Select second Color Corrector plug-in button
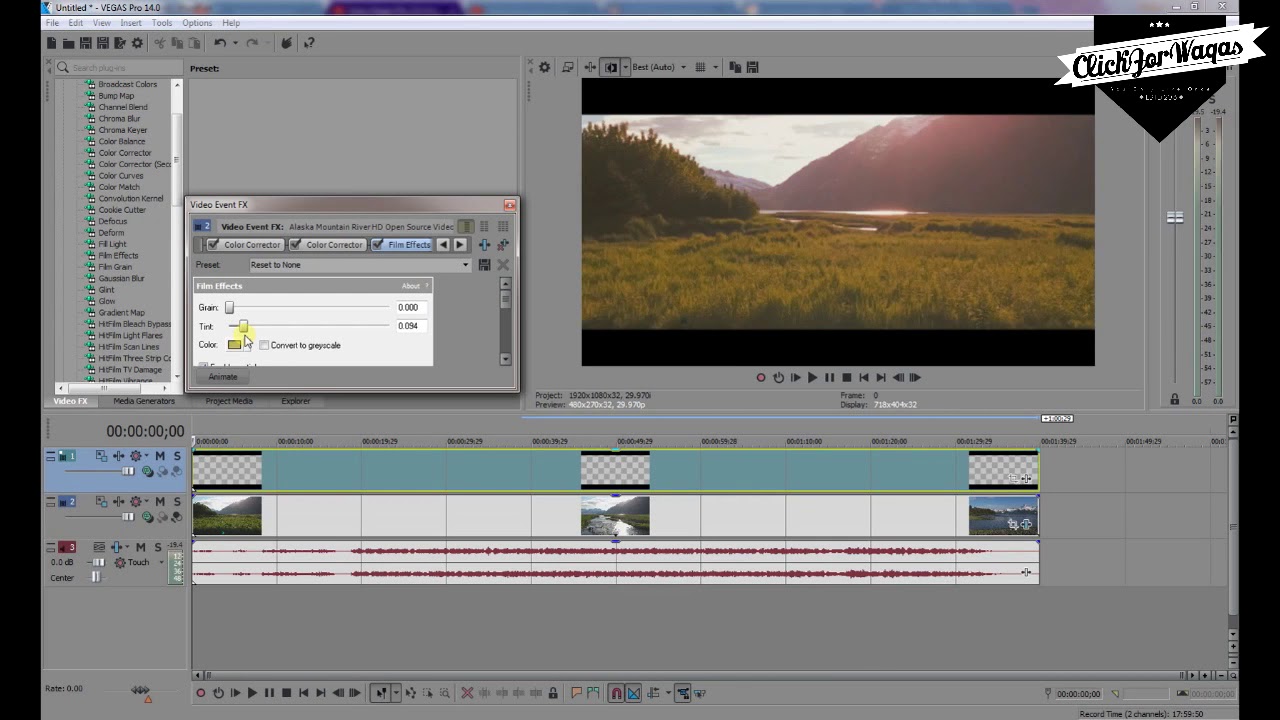 pos(326,245)
